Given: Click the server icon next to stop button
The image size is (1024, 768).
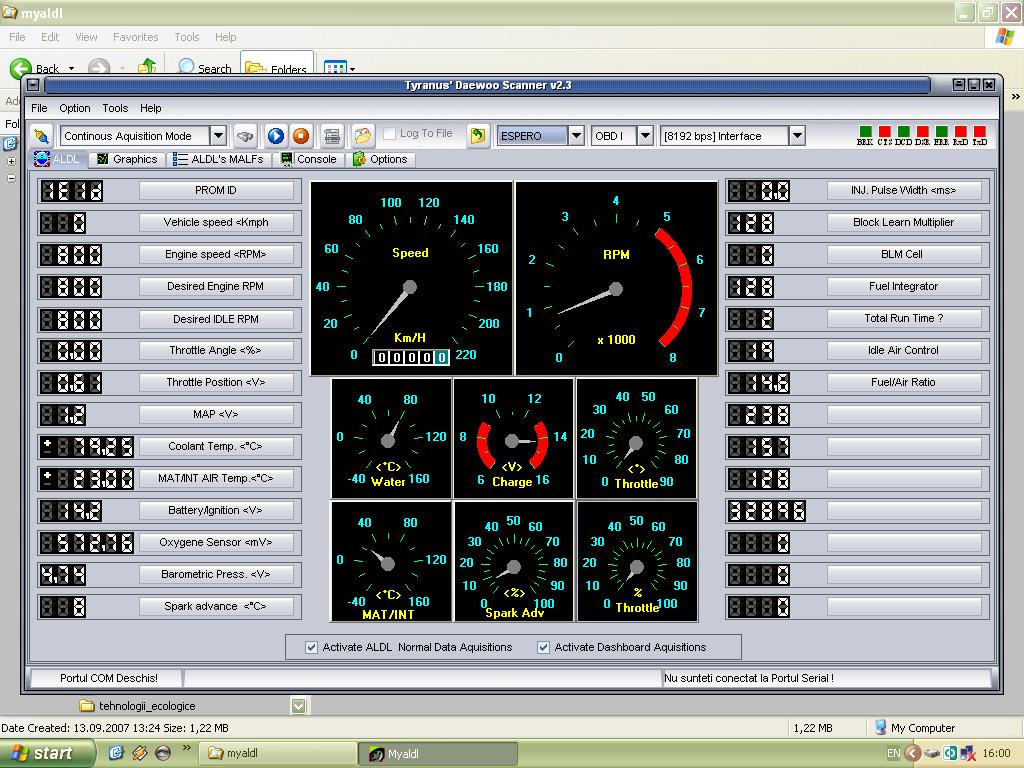Looking at the screenshot, I should pos(332,136).
